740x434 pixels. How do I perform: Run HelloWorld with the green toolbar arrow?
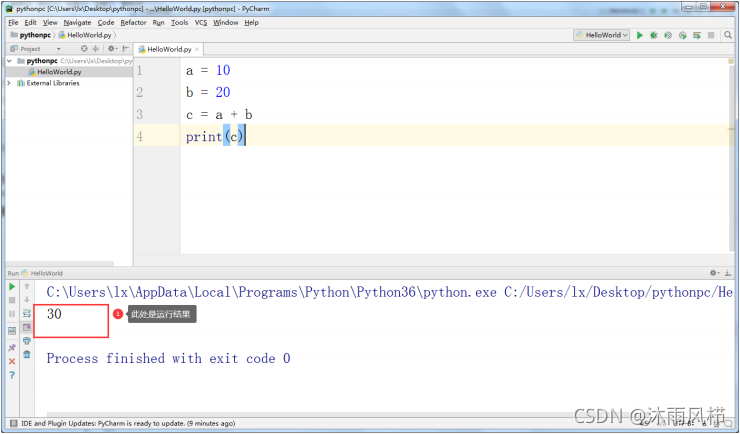(639, 35)
